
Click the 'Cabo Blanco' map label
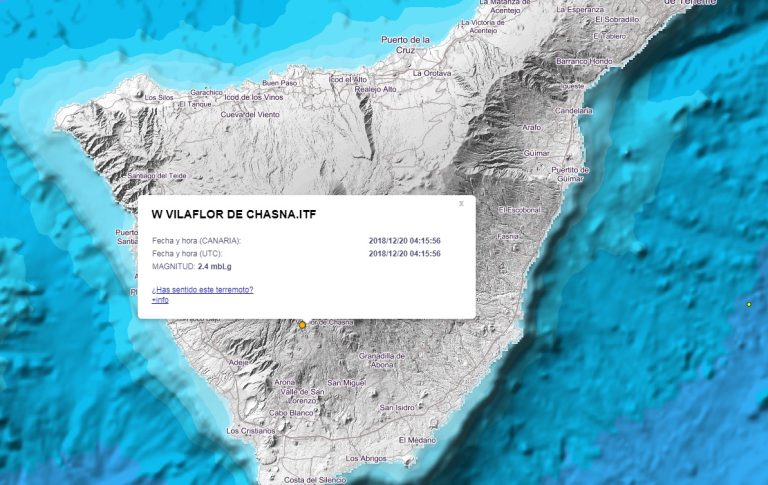point(291,413)
